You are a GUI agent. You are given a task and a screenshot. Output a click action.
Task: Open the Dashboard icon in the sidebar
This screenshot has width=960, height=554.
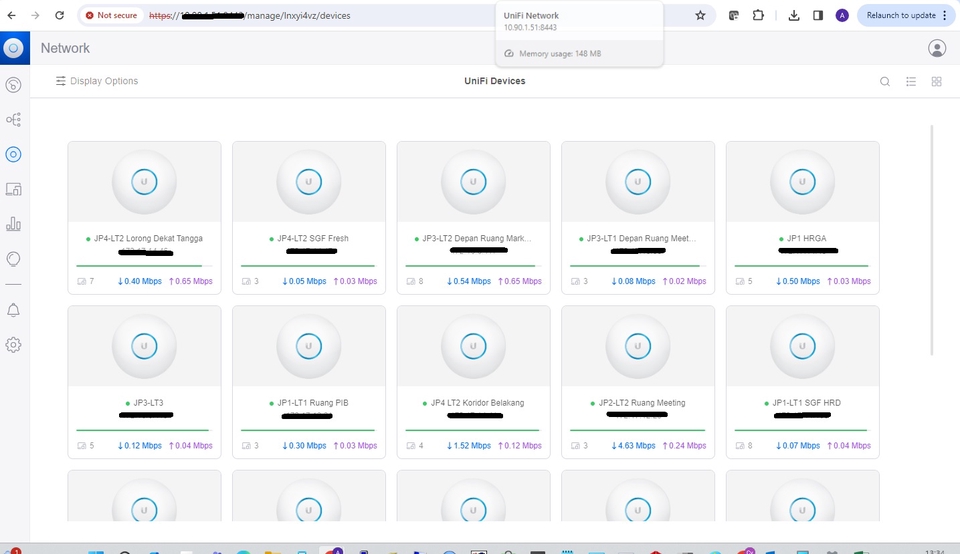13,84
